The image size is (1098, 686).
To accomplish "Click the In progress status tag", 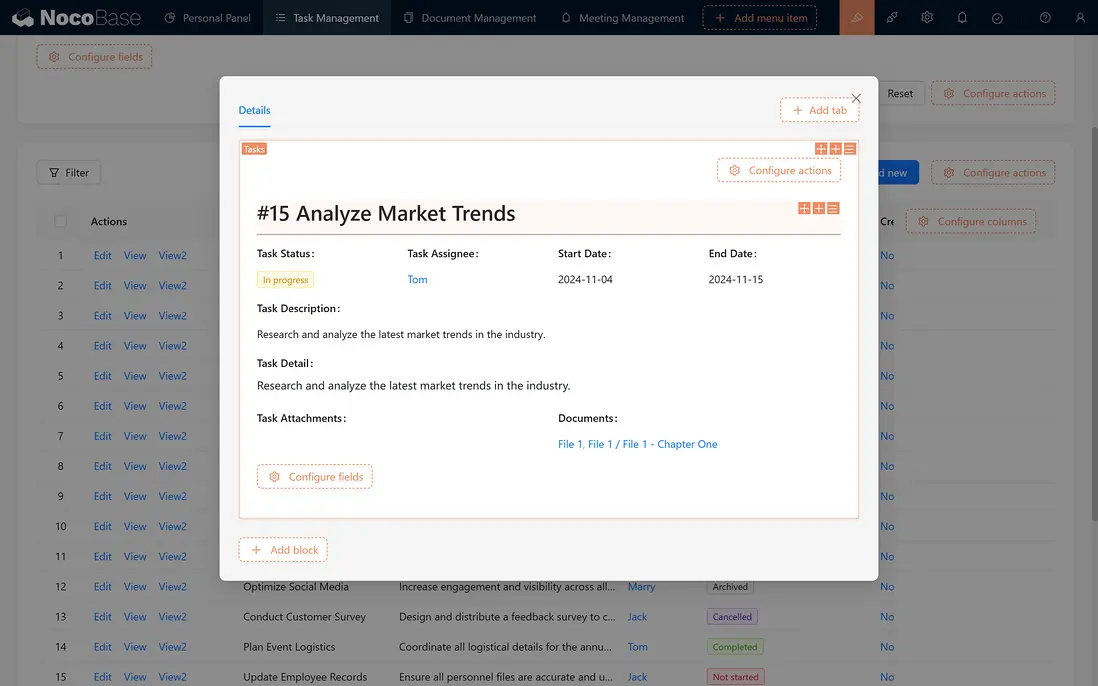I will point(285,280).
